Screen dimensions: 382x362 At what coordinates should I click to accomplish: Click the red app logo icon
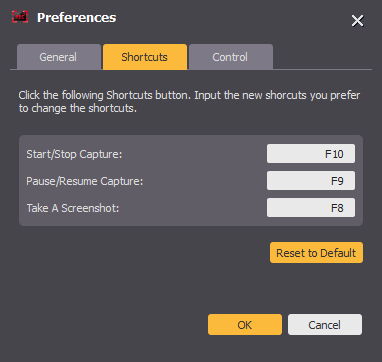click(x=20, y=17)
